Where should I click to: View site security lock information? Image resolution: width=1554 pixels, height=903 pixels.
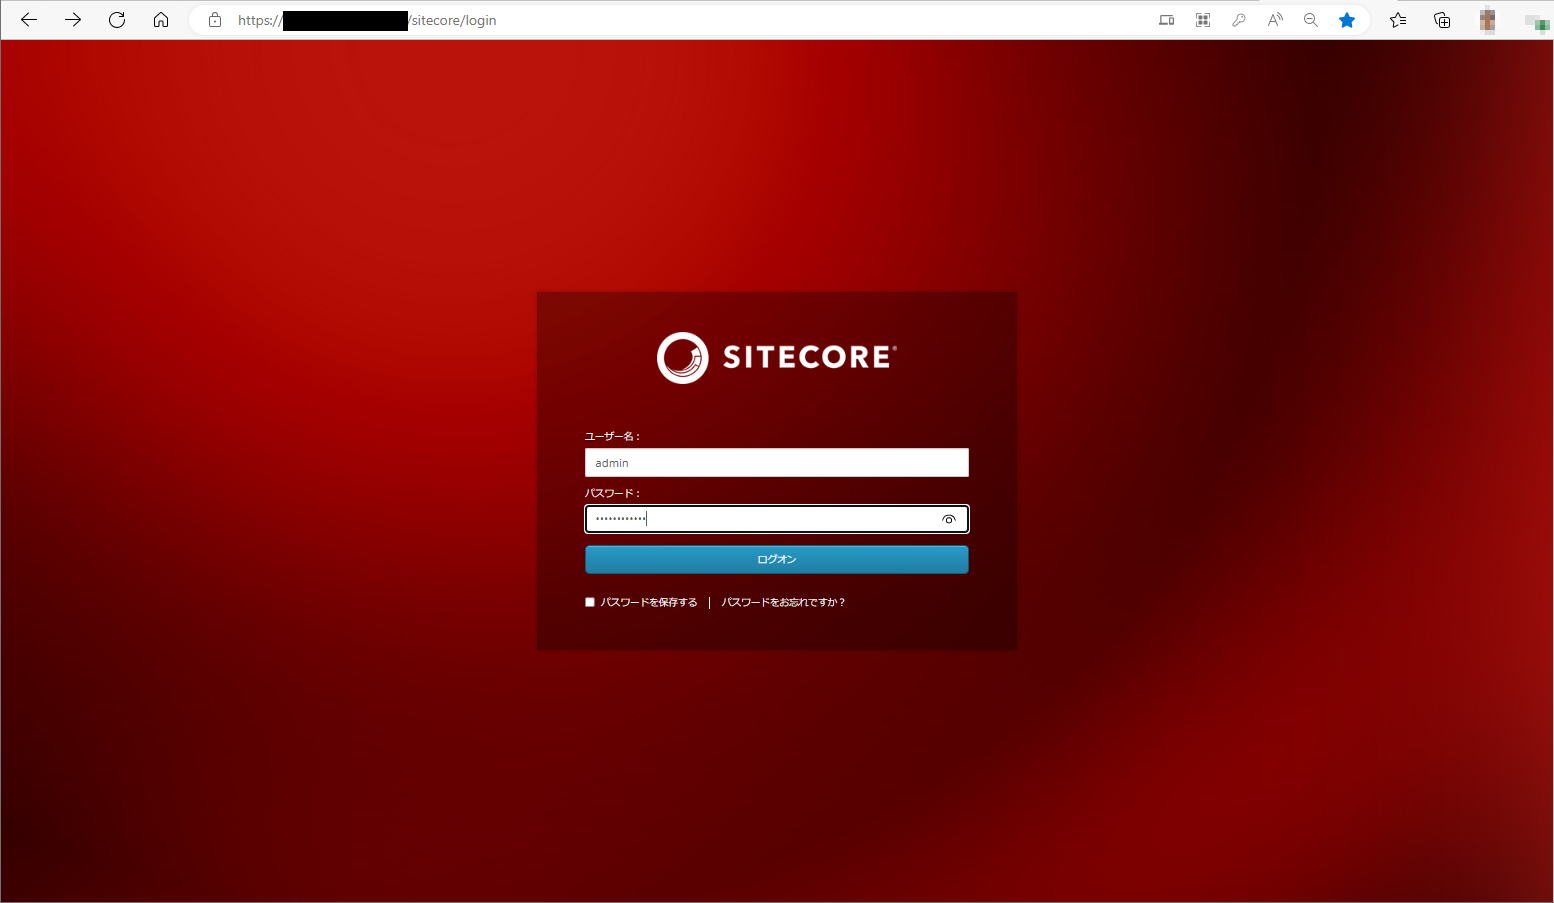click(x=215, y=20)
